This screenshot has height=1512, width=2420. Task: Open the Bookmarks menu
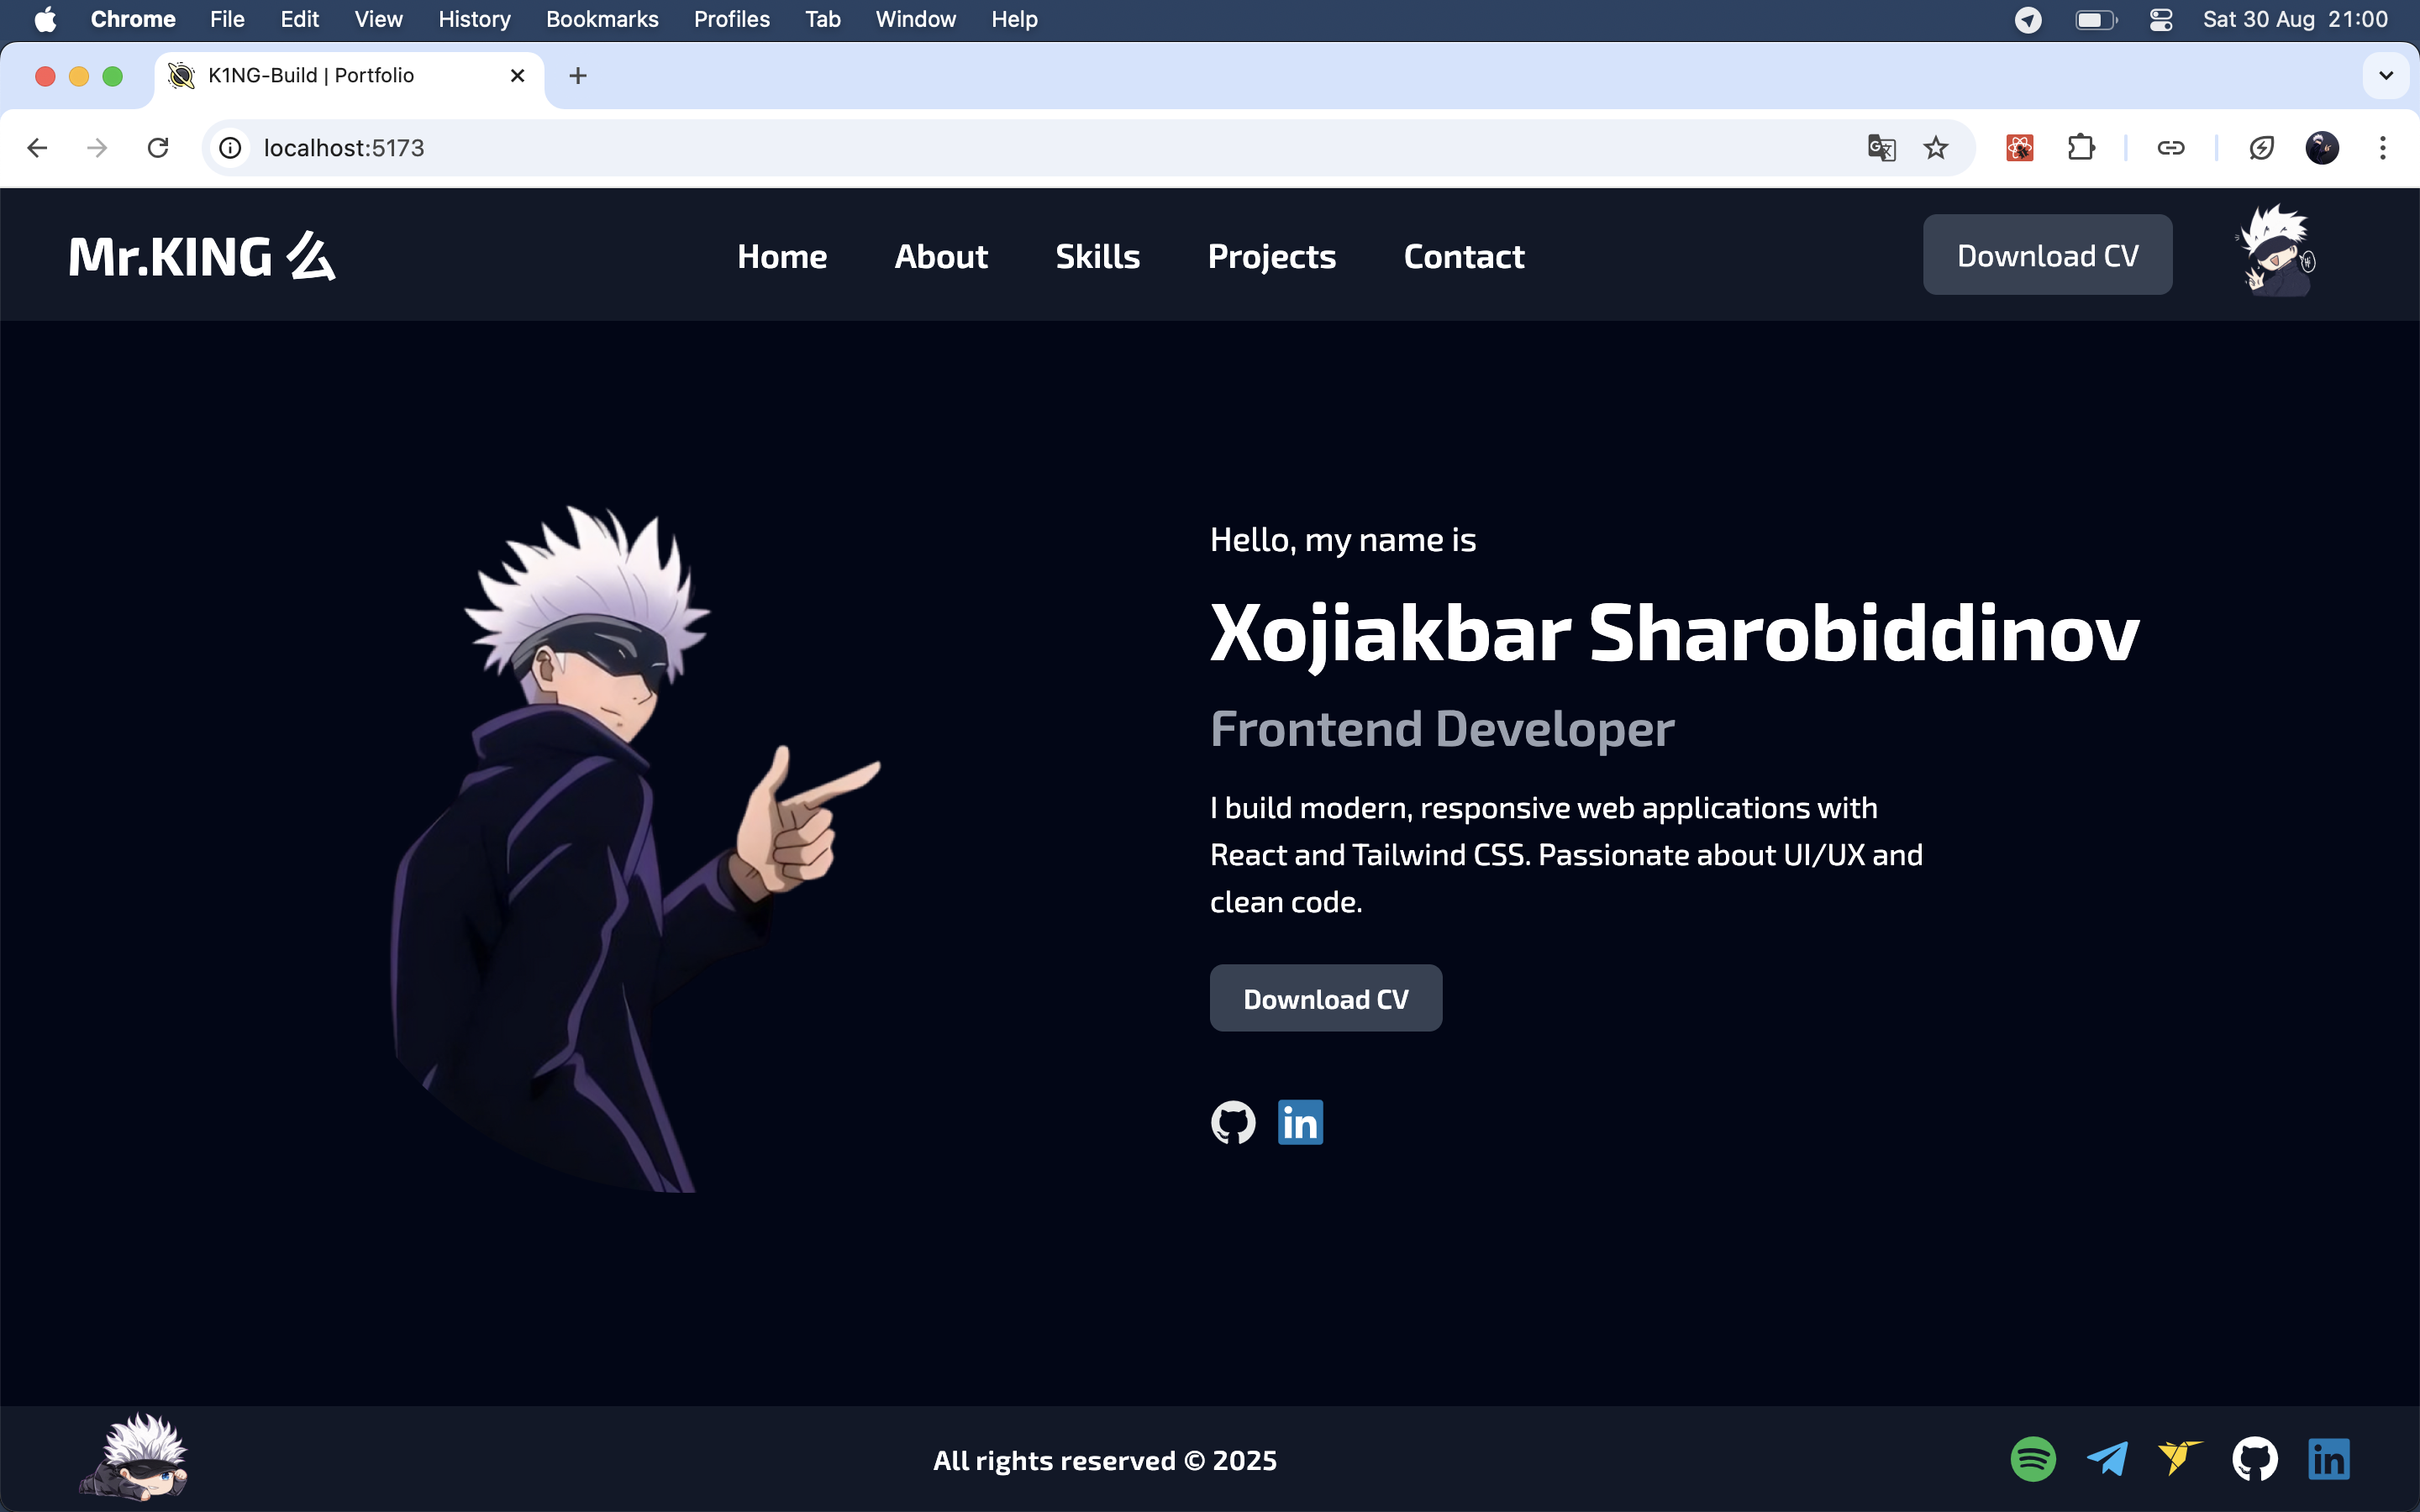point(602,20)
